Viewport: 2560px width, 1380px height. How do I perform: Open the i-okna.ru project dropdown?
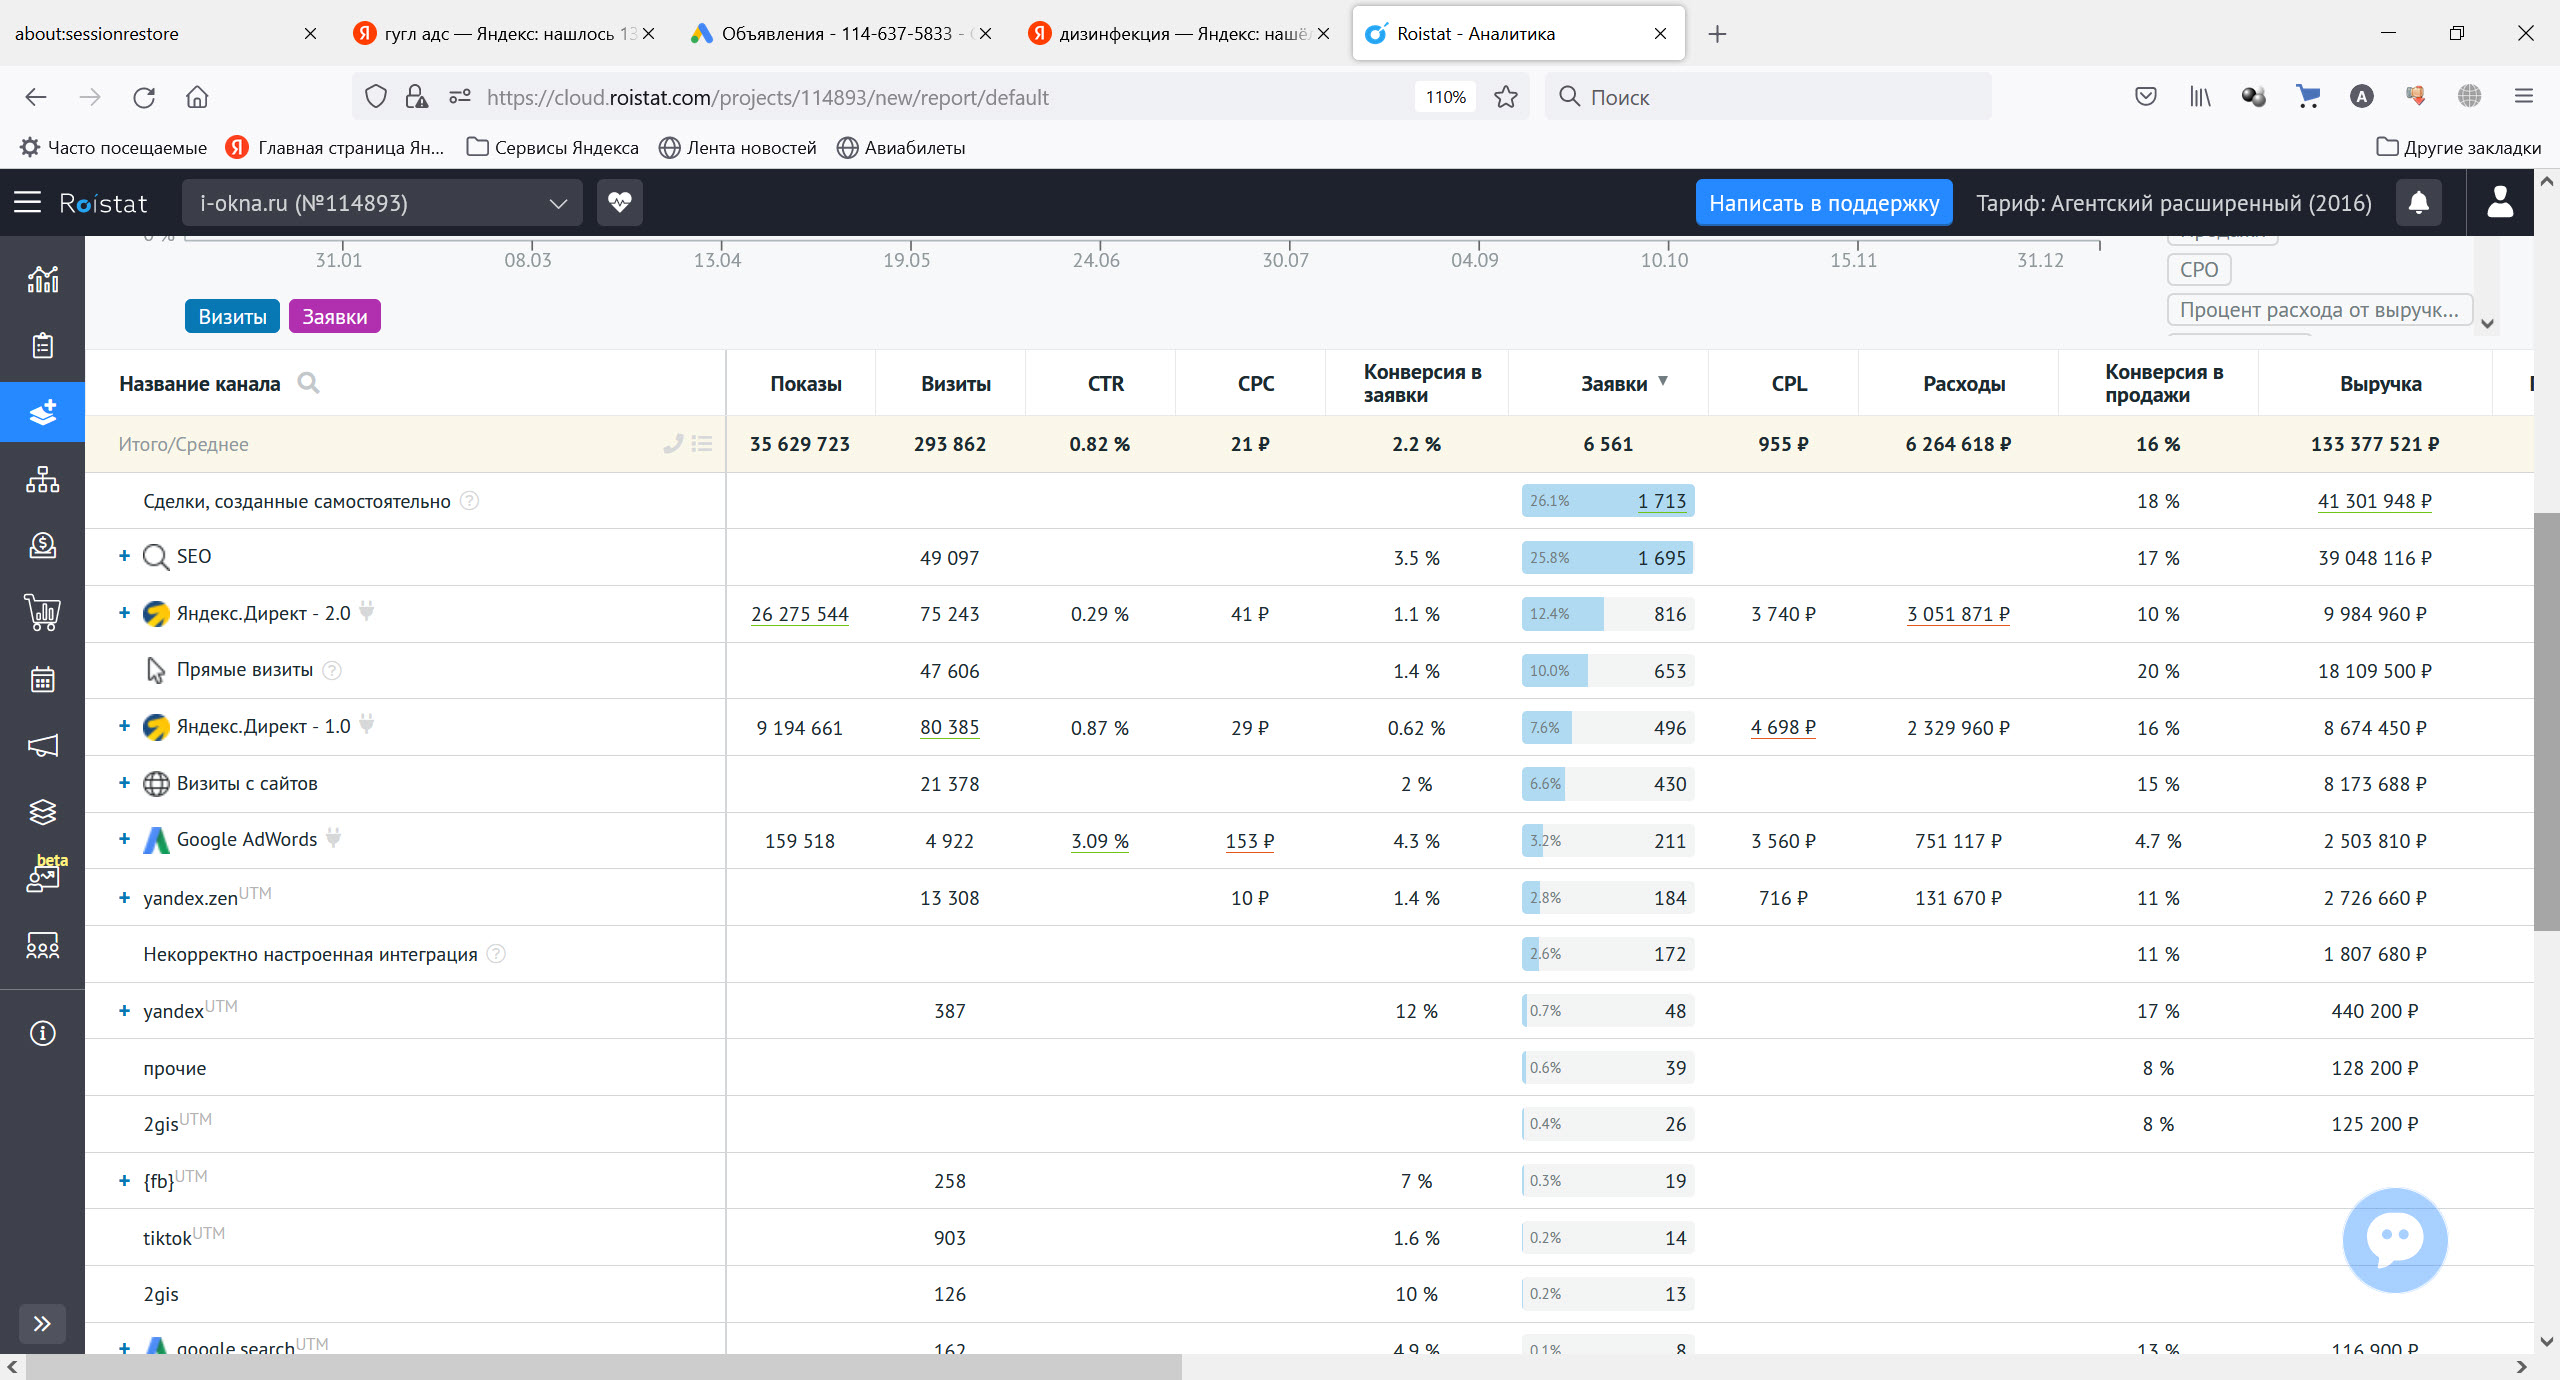[382, 203]
